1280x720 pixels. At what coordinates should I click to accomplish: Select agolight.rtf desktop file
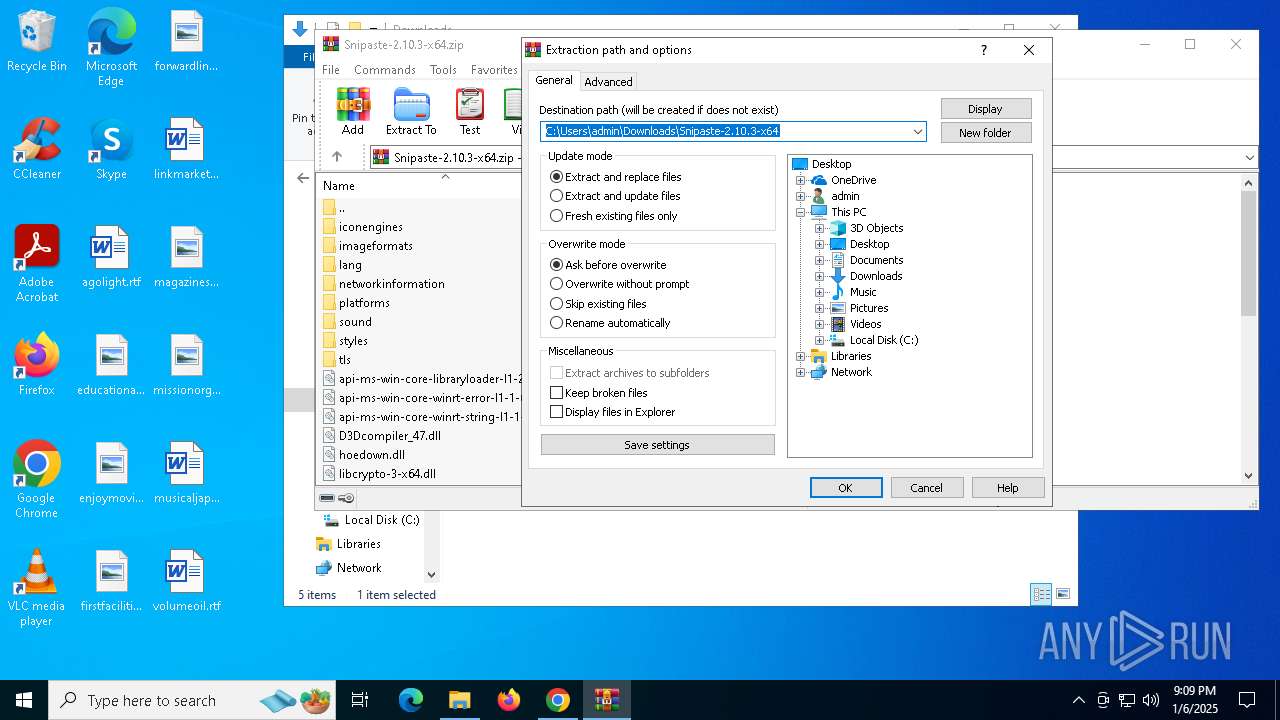(111, 257)
